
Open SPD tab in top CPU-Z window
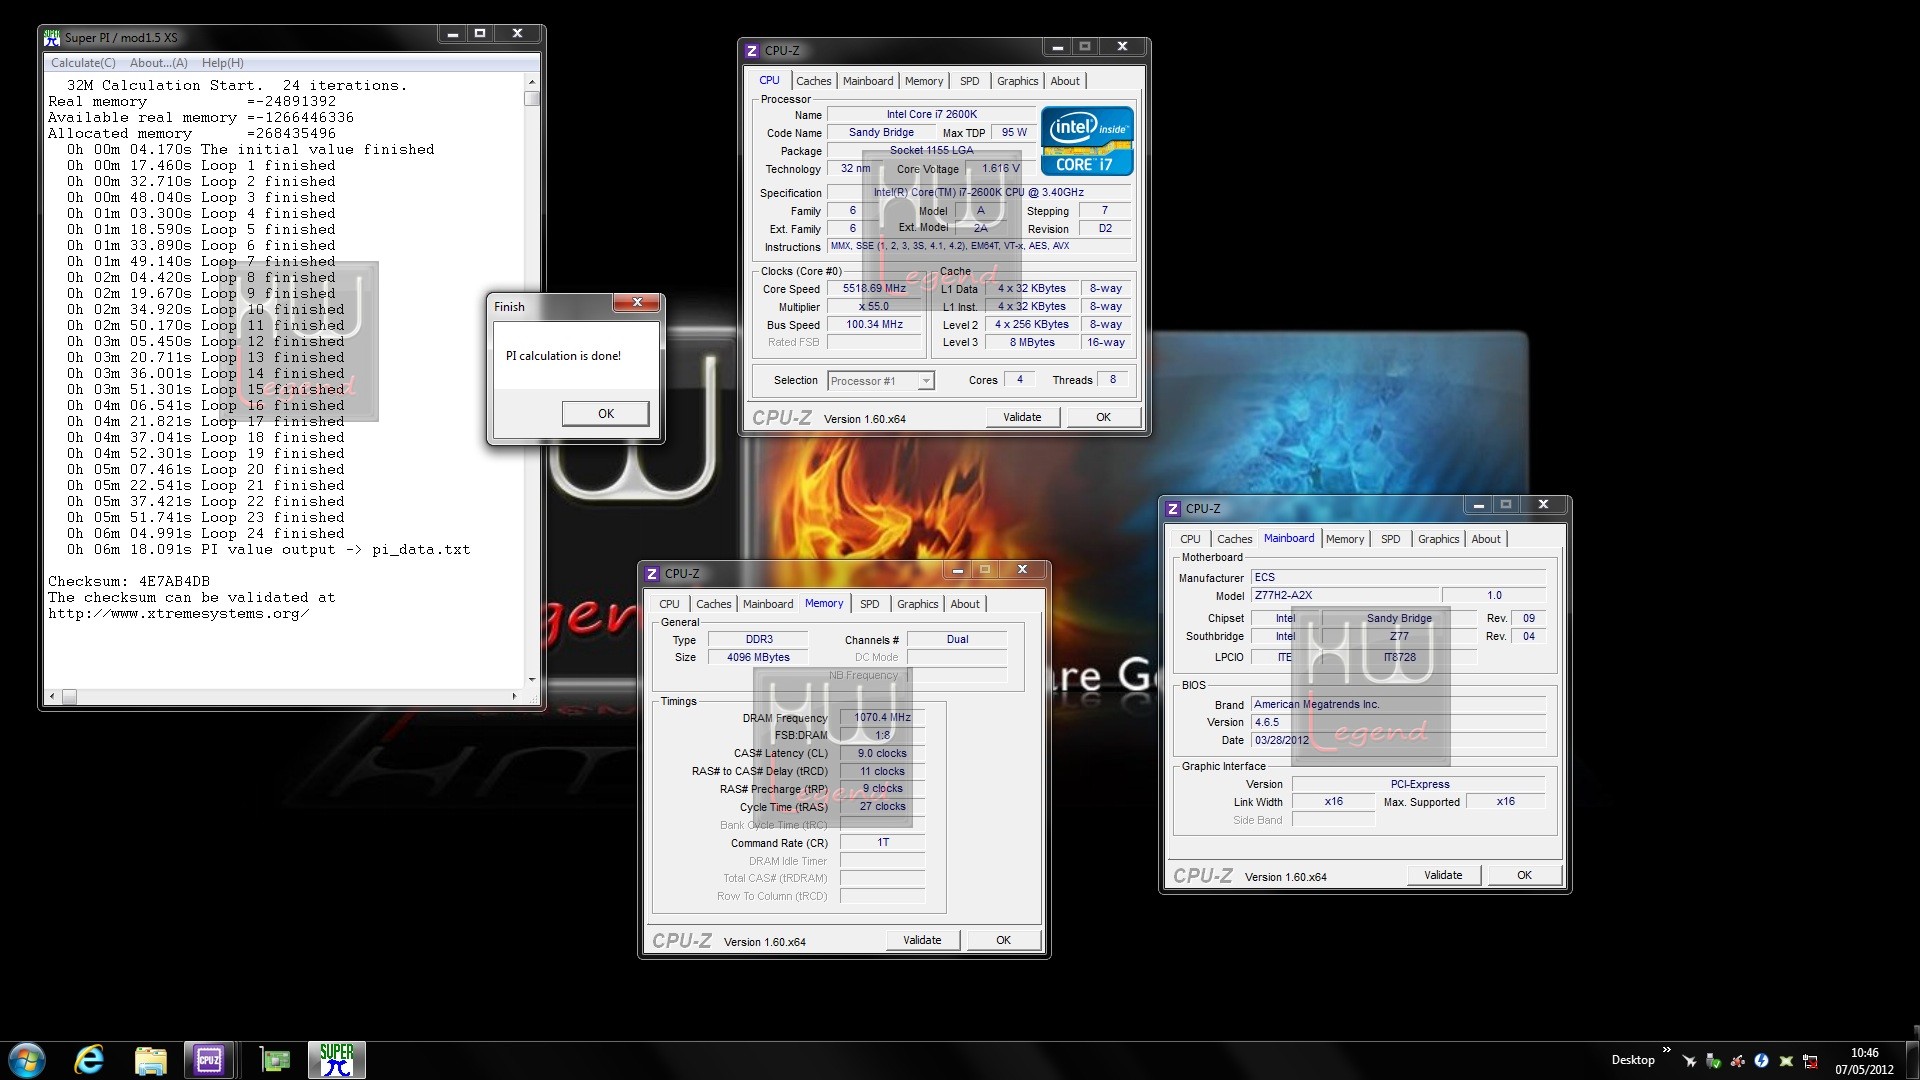point(969,81)
